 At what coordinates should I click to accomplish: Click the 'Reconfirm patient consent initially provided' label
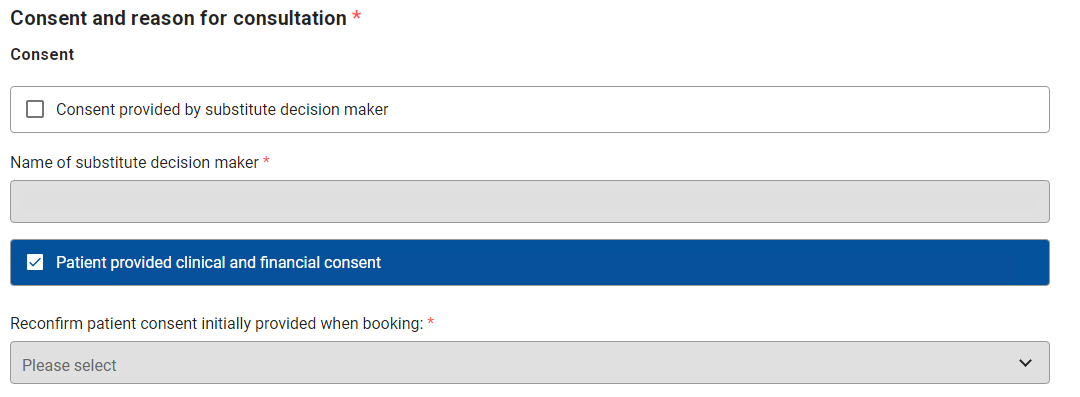216,324
